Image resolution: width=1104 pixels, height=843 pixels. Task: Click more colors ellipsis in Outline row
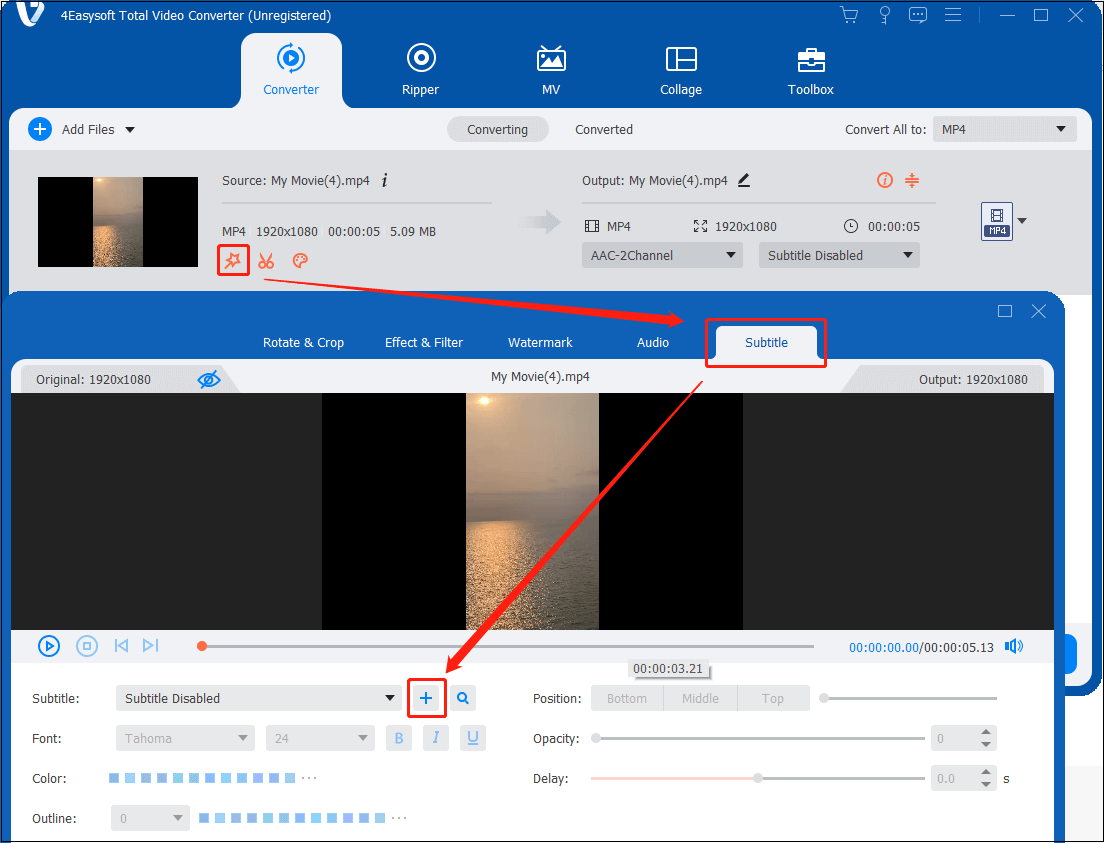(x=399, y=818)
